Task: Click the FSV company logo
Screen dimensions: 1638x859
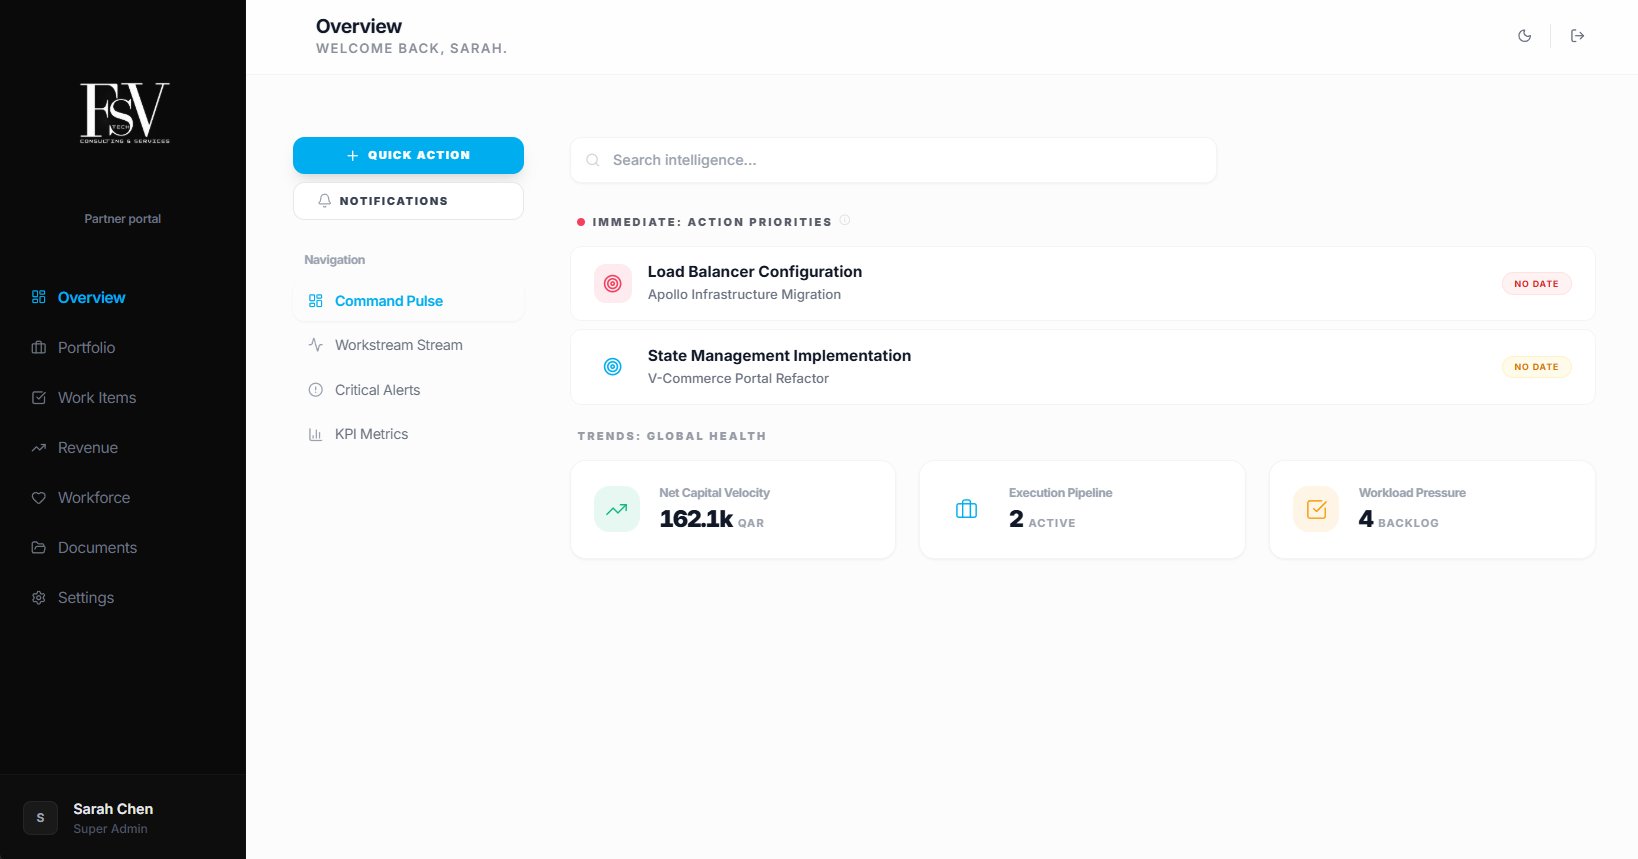Action: [124, 112]
